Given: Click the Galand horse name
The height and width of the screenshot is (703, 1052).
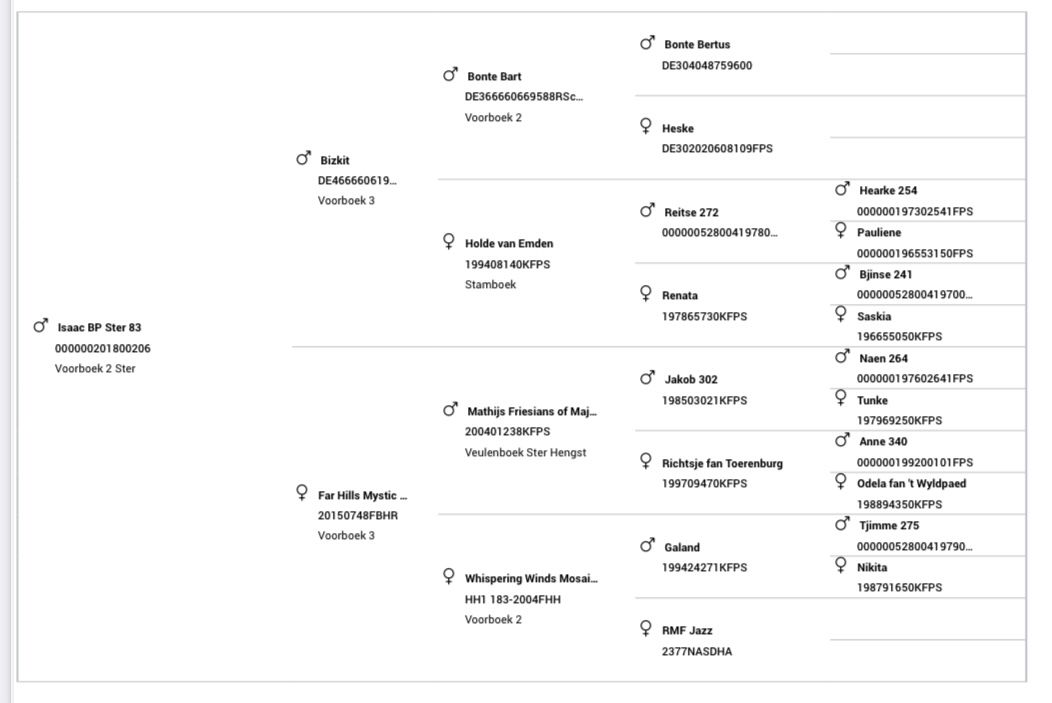Looking at the screenshot, I should (x=682, y=547).
